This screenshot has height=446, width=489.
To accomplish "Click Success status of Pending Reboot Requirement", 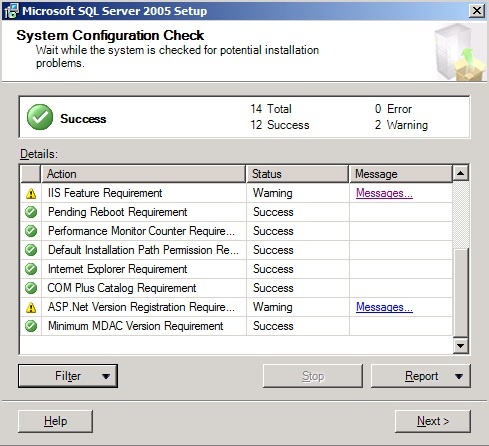I will pos(273,212).
